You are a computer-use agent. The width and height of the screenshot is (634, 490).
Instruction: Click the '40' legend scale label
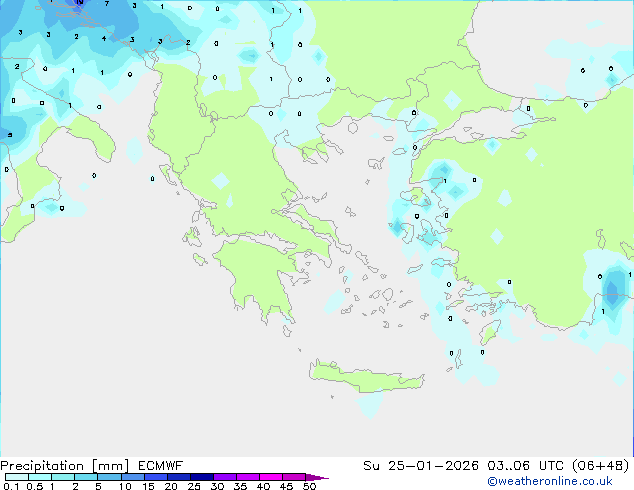[x=263, y=486]
